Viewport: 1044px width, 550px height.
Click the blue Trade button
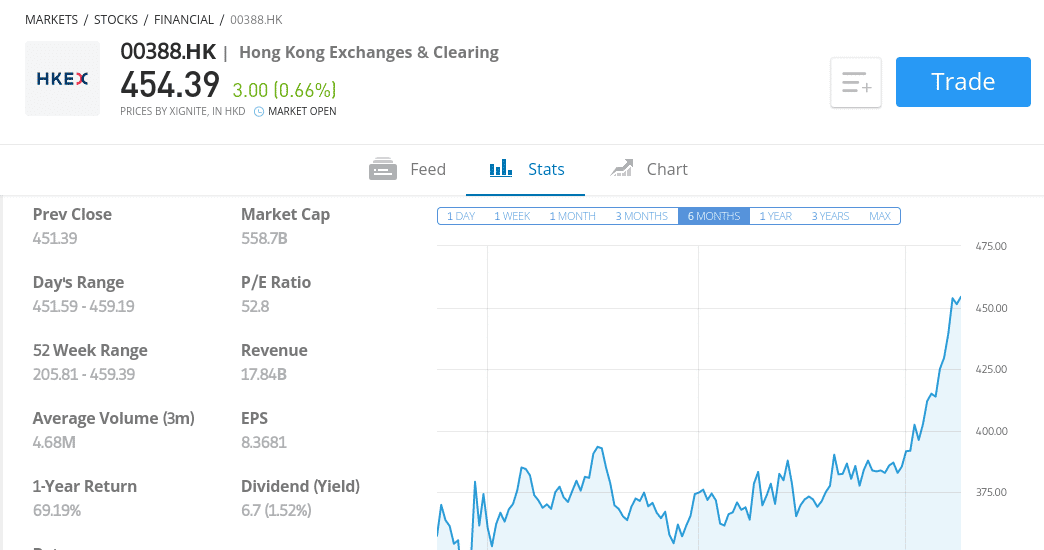[x=963, y=82]
